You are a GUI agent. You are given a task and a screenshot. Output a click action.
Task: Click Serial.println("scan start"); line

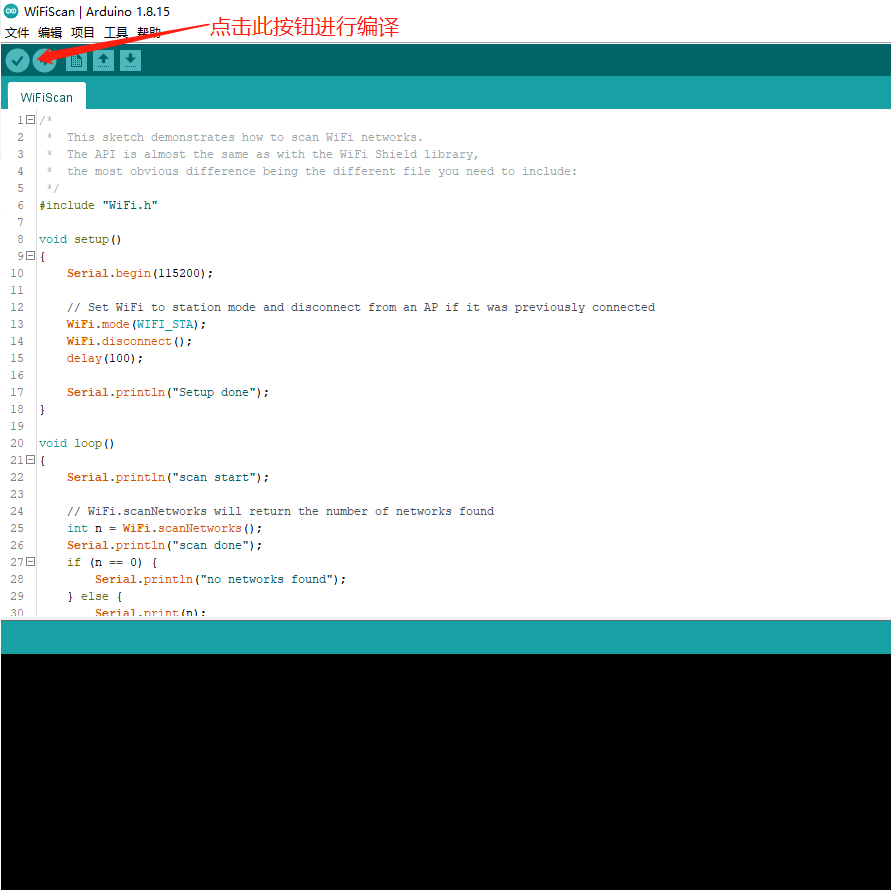[x=168, y=477]
